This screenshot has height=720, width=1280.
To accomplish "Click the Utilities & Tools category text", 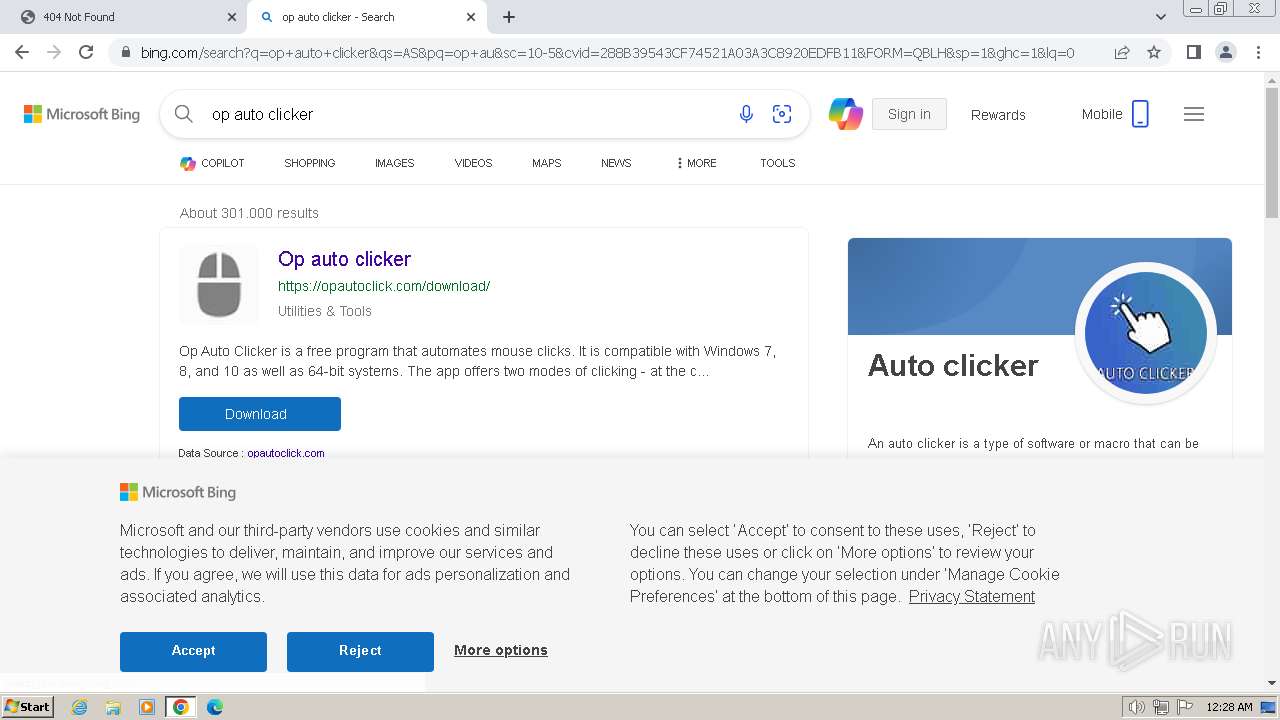I will (x=325, y=311).
